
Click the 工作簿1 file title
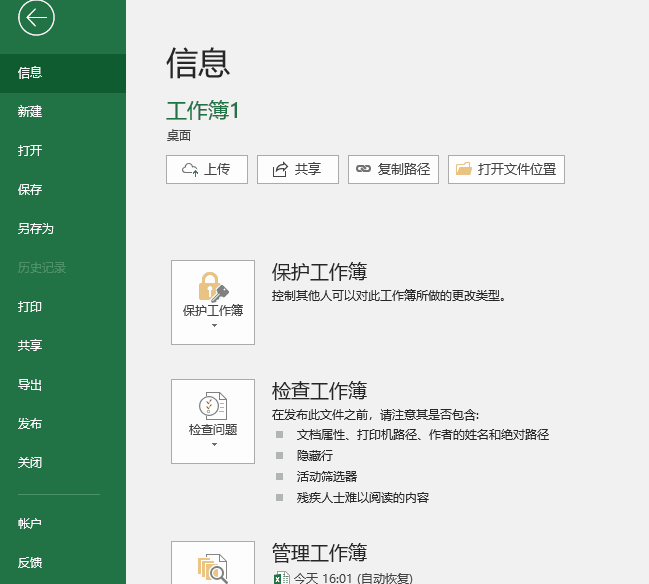point(202,111)
